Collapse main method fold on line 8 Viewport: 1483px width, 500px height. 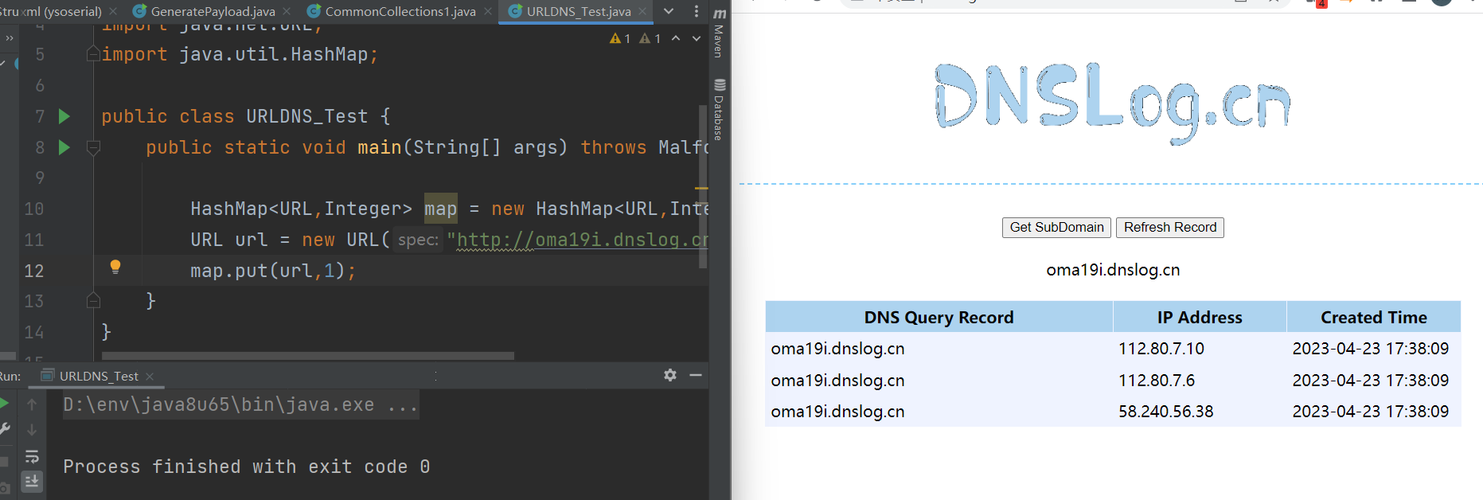(92, 147)
